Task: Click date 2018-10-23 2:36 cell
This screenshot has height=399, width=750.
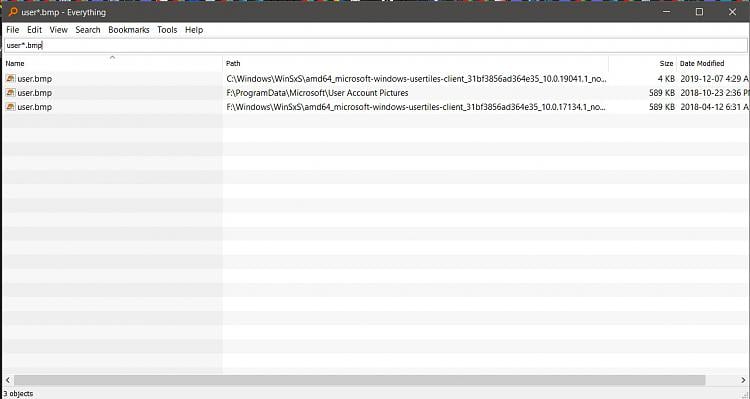Action: 714,93
